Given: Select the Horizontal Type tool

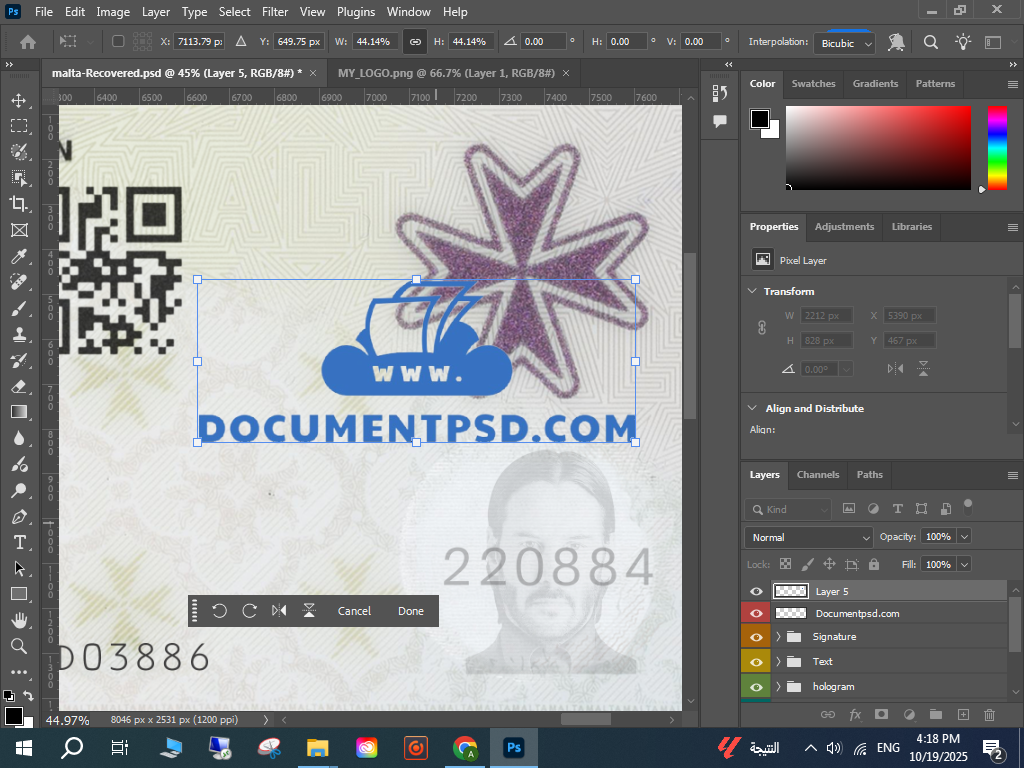Looking at the screenshot, I should pyautogui.click(x=19, y=542).
